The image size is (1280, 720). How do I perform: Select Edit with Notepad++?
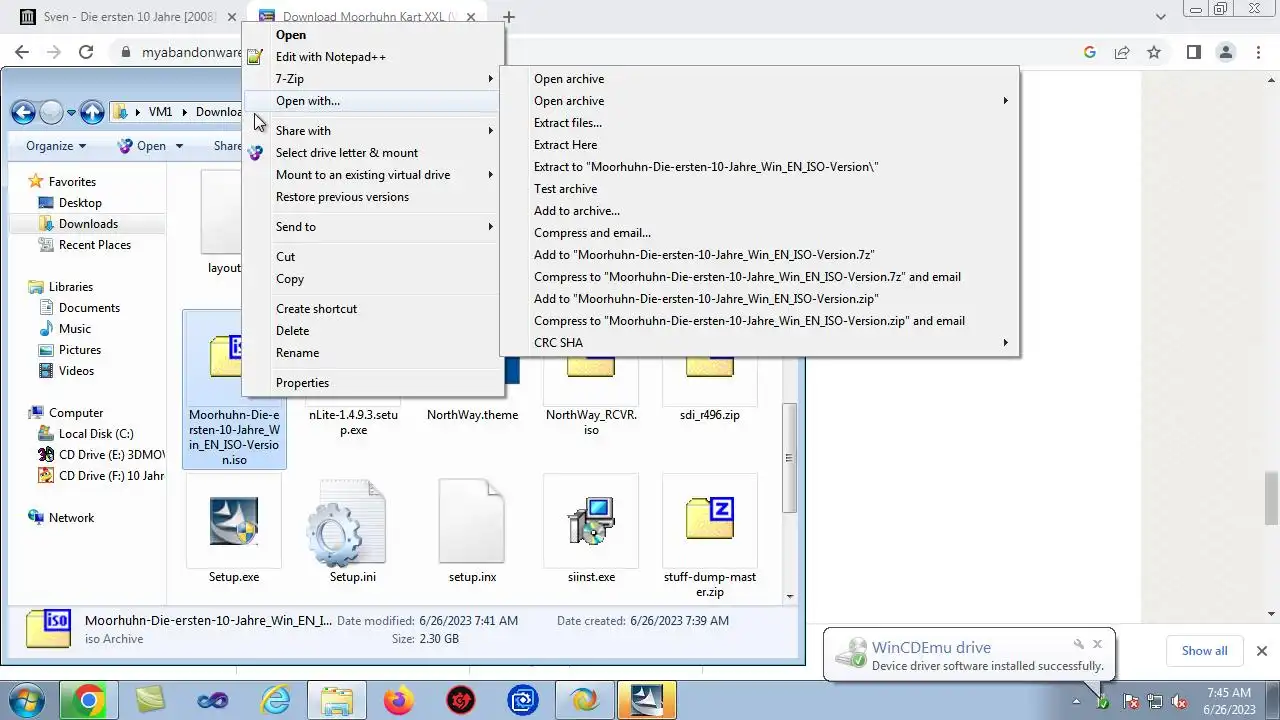point(371,57)
